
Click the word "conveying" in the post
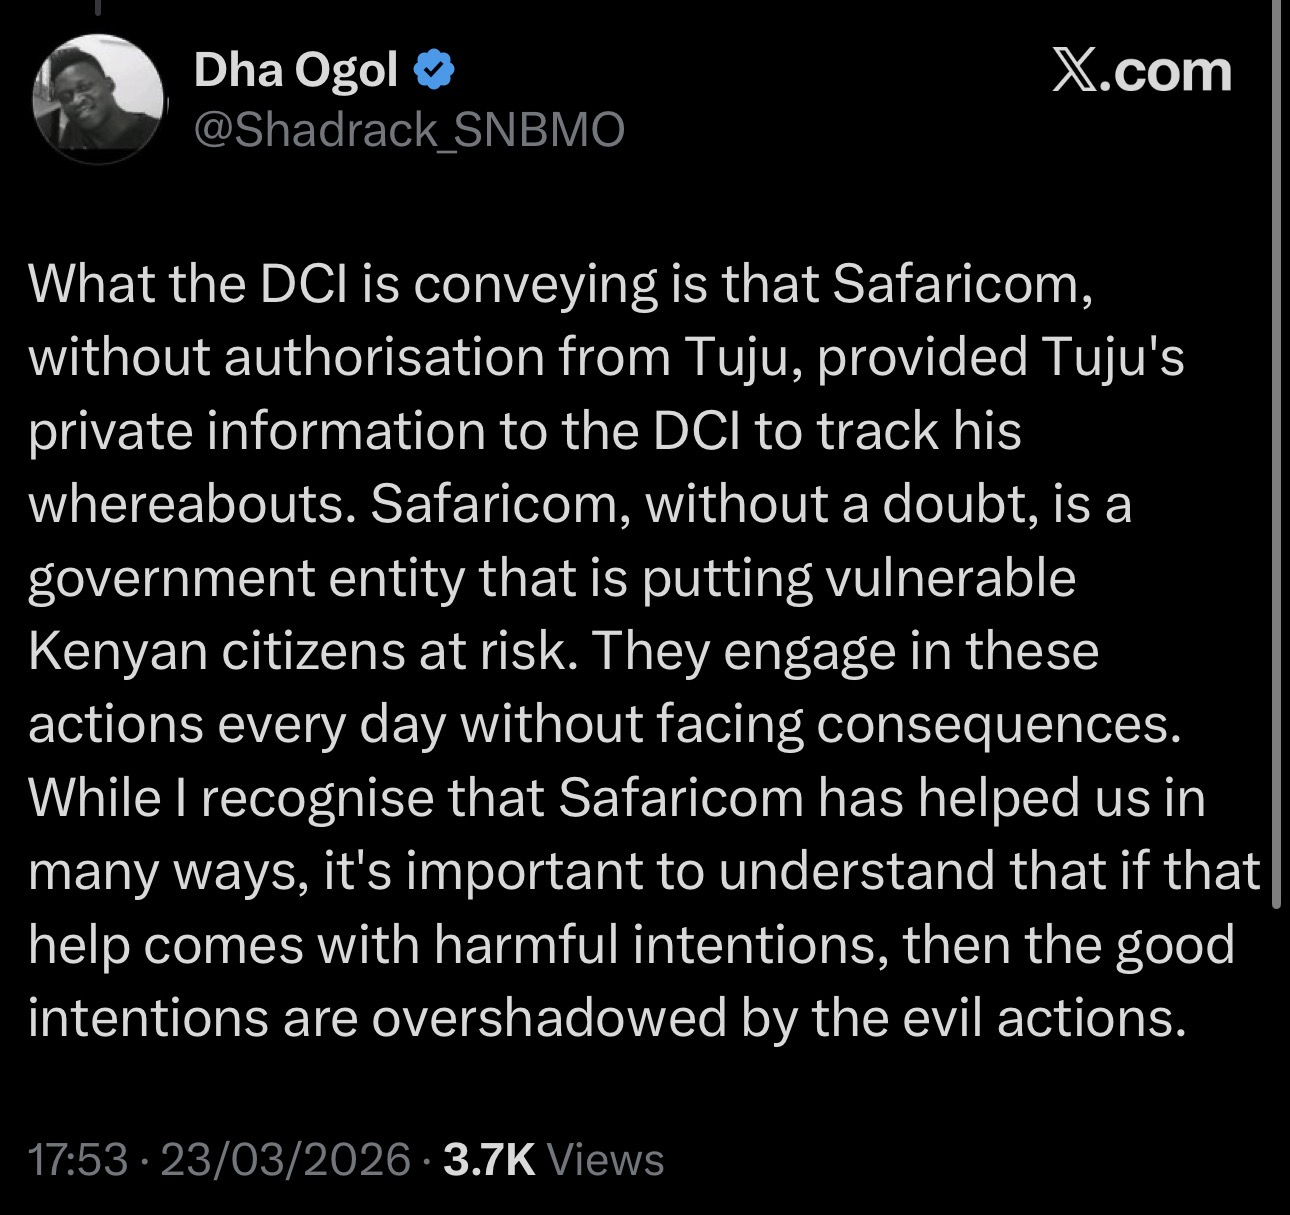pos(535,284)
